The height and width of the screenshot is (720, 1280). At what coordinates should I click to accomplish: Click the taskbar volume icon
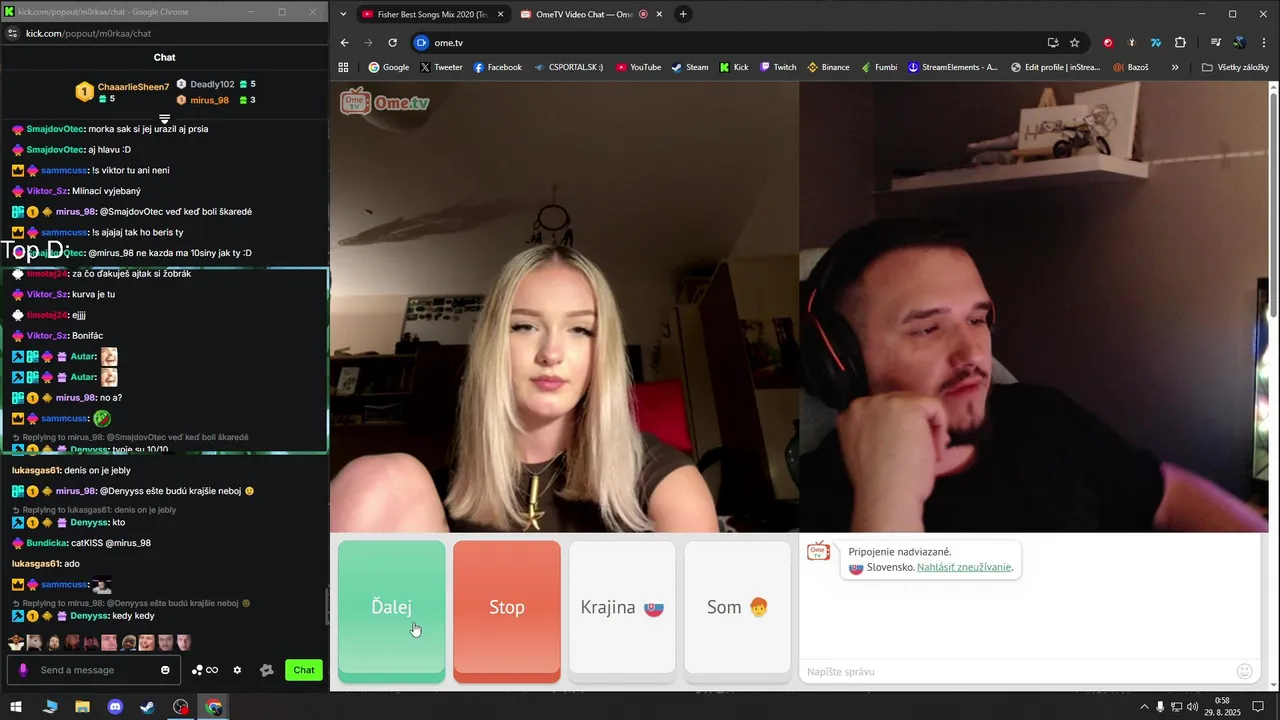coord(1192,707)
